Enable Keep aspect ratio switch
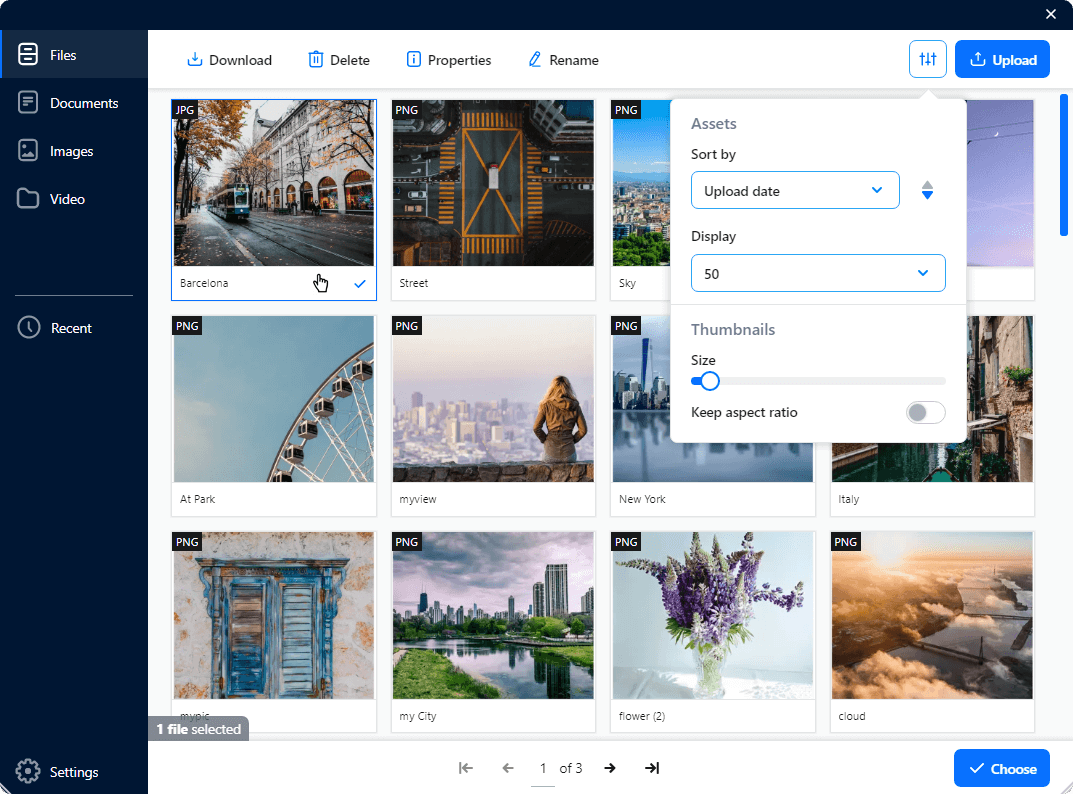 coord(925,412)
